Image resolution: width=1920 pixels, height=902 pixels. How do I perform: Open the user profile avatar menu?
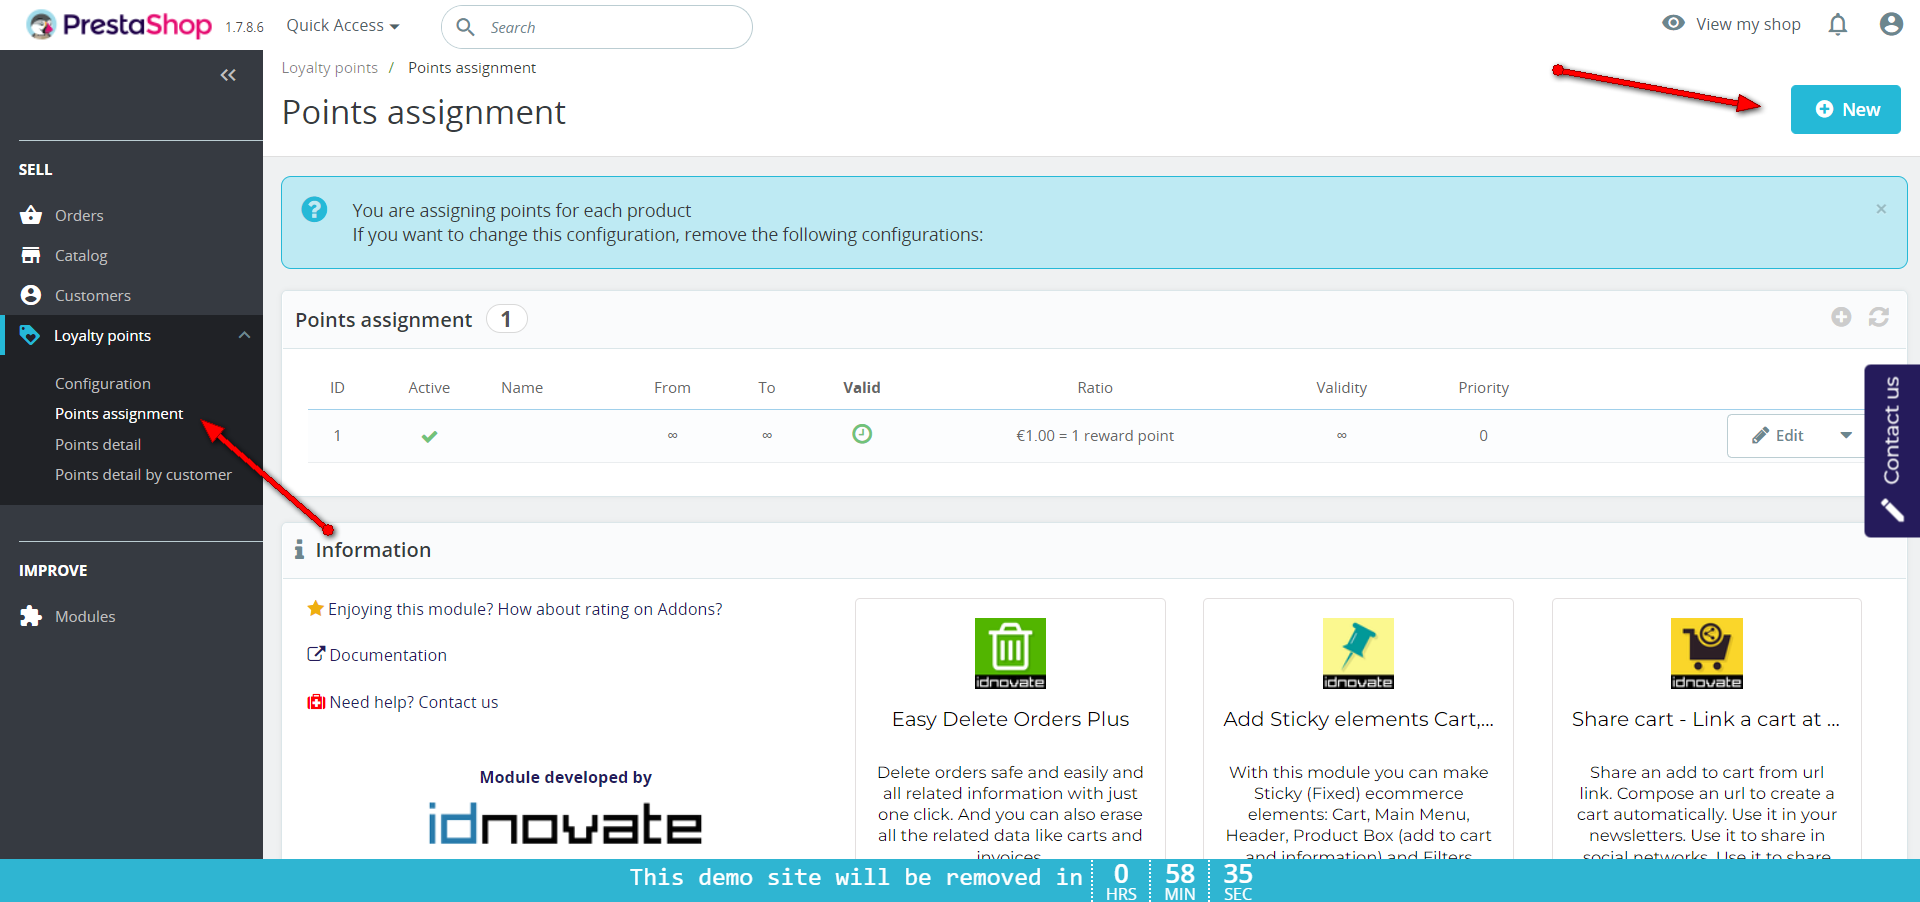[1891, 24]
